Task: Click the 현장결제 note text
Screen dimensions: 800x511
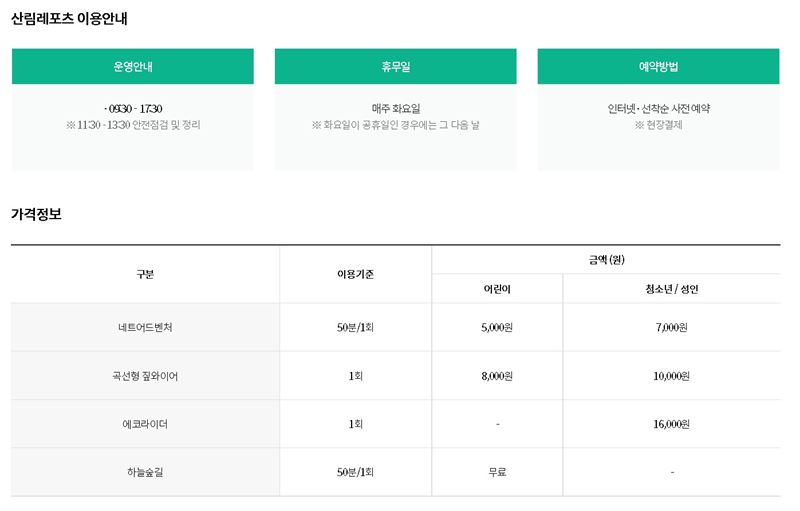Action: [659, 125]
